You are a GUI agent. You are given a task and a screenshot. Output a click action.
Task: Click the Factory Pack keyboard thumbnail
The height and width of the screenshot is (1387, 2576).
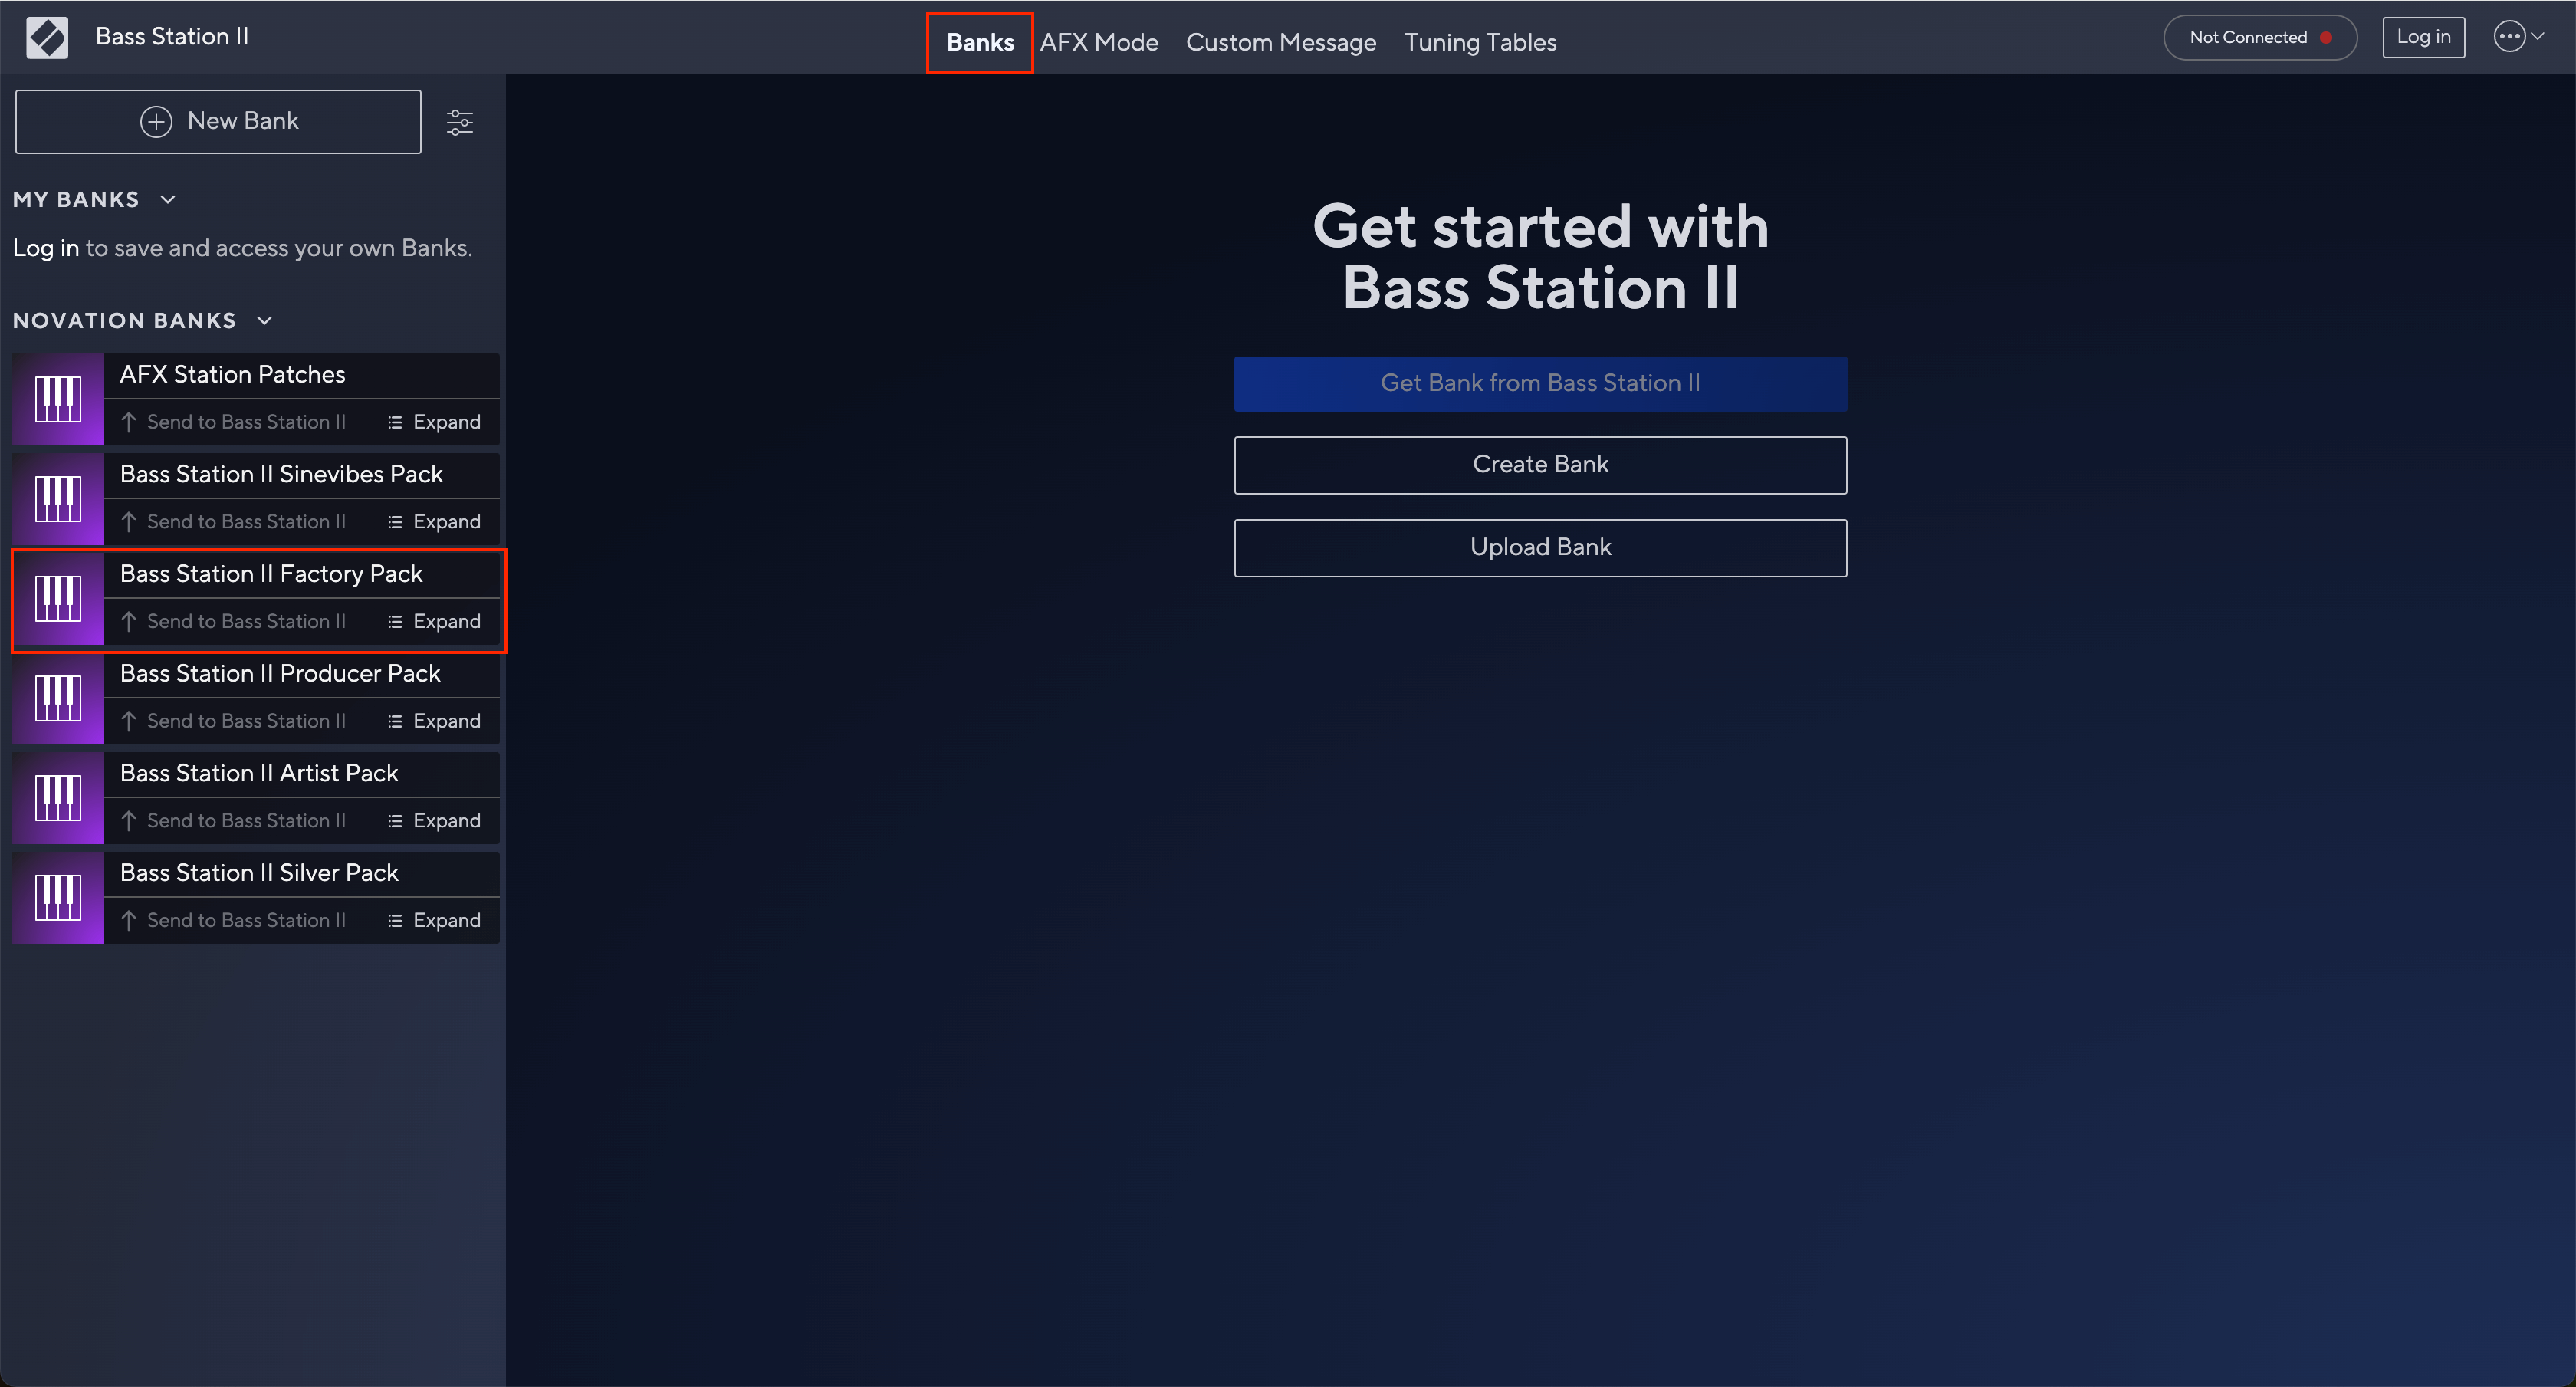pyautogui.click(x=58, y=598)
